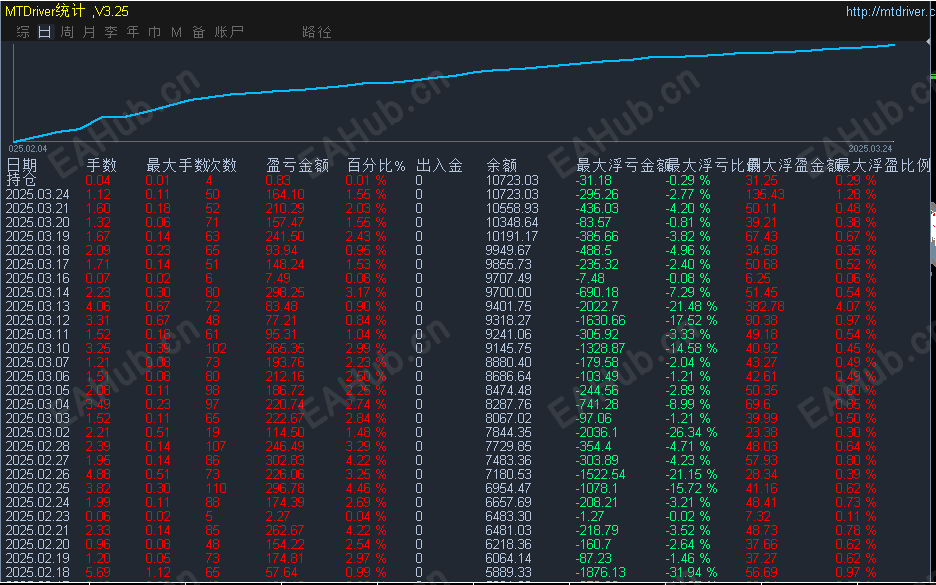Select the 2025.03.10 date row
The height and width of the screenshot is (585, 936).
coord(468,348)
